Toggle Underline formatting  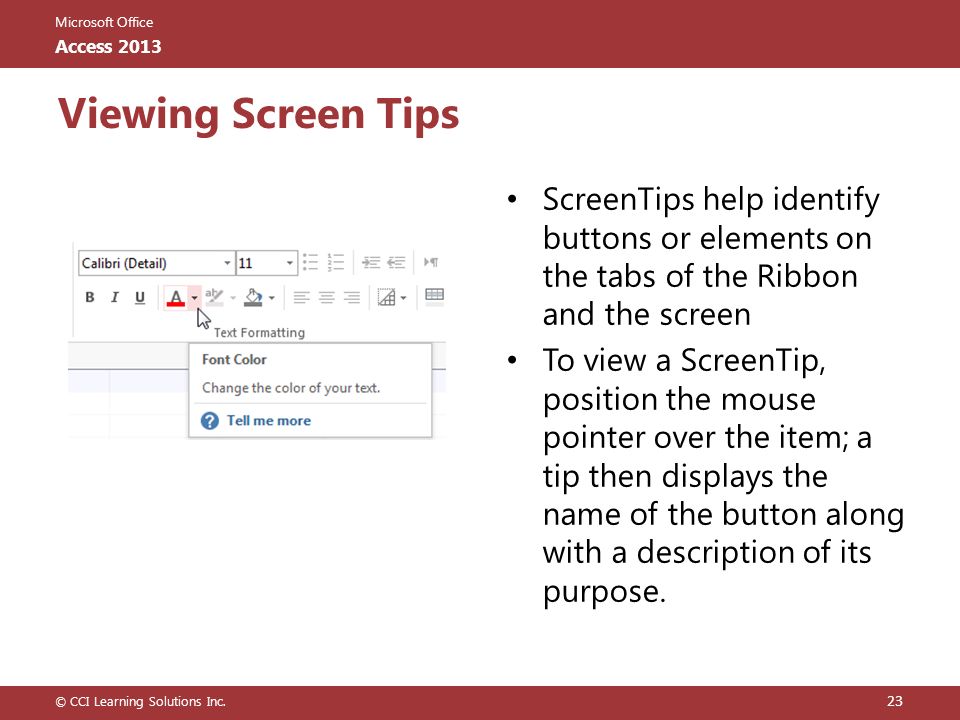click(x=140, y=298)
